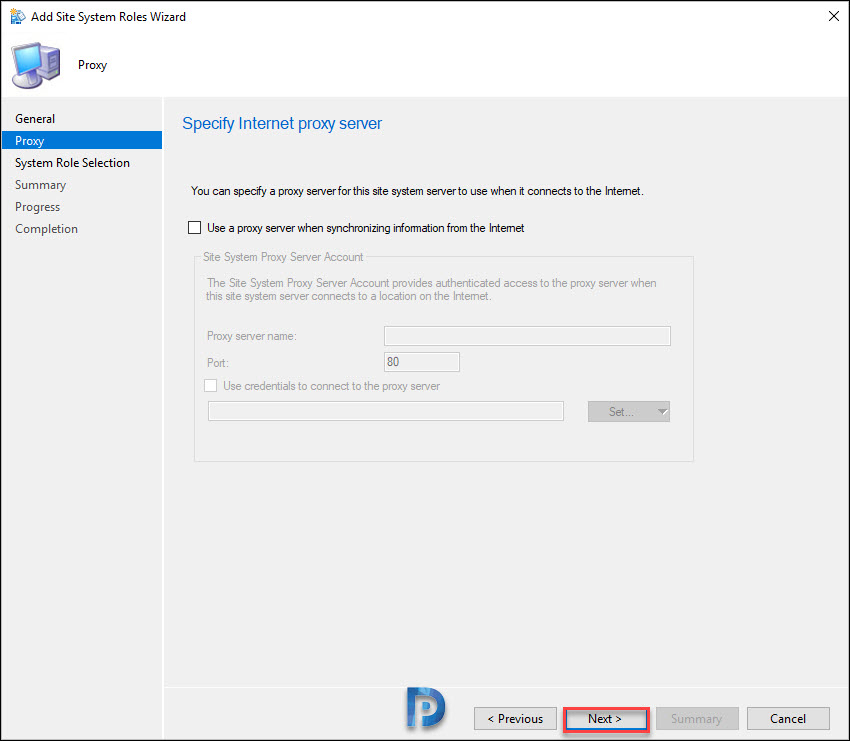Go back with the < Previous button
This screenshot has width=850, height=741.
point(515,719)
